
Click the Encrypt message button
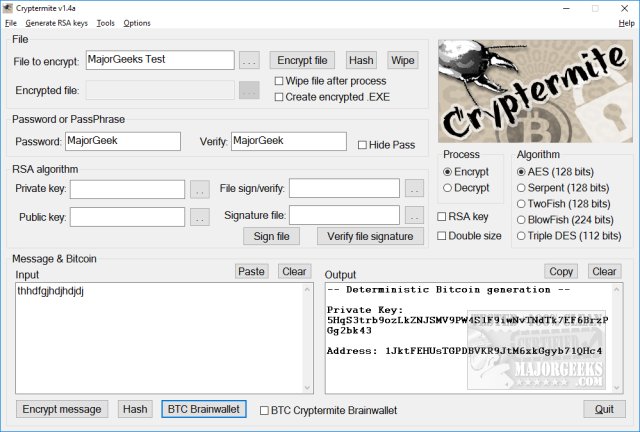[x=62, y=409]
